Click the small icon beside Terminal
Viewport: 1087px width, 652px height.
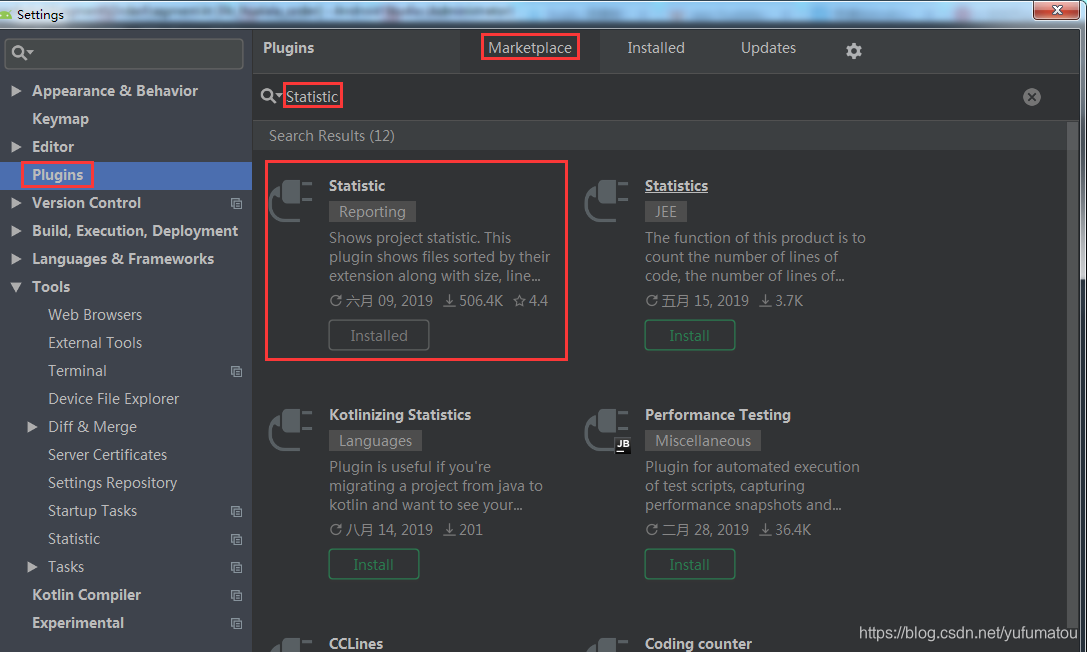(x=236, y=371)
